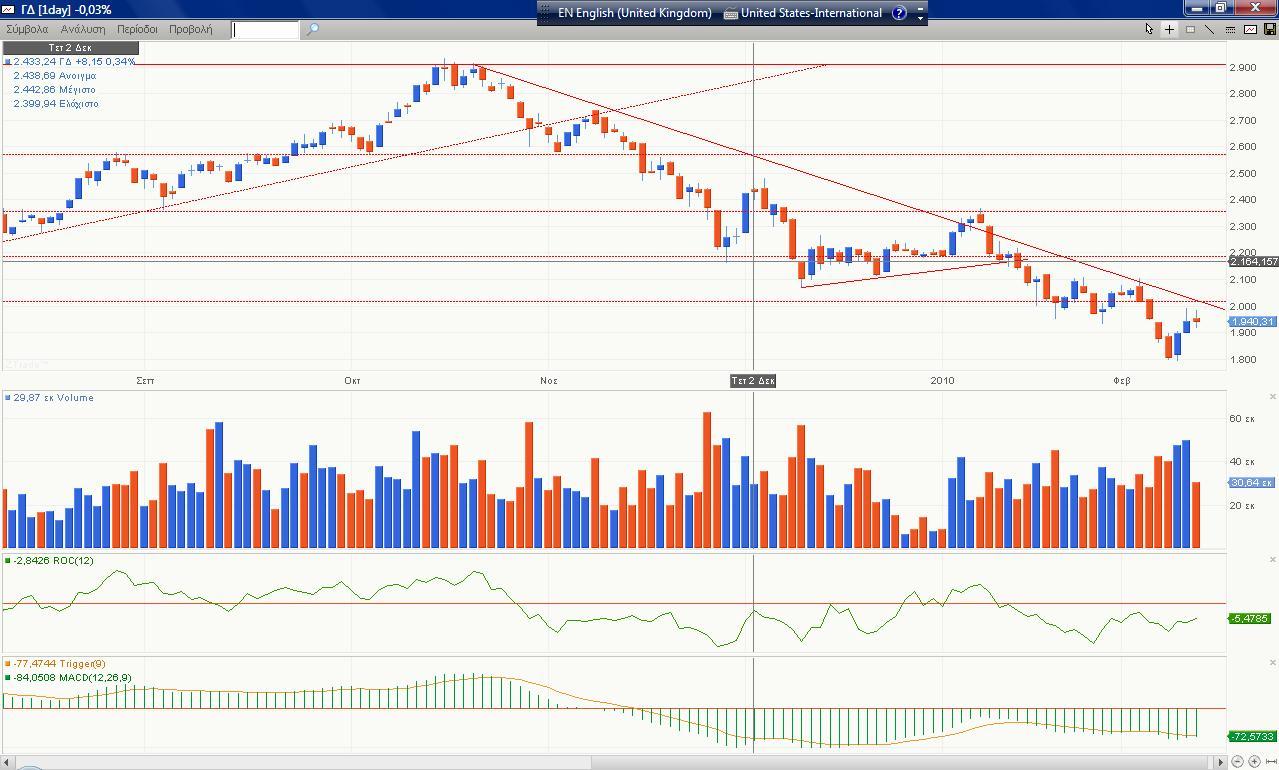Expand the Περίοδοι menu
This screenshot has width=1279, height=770.
pos(137,29)
